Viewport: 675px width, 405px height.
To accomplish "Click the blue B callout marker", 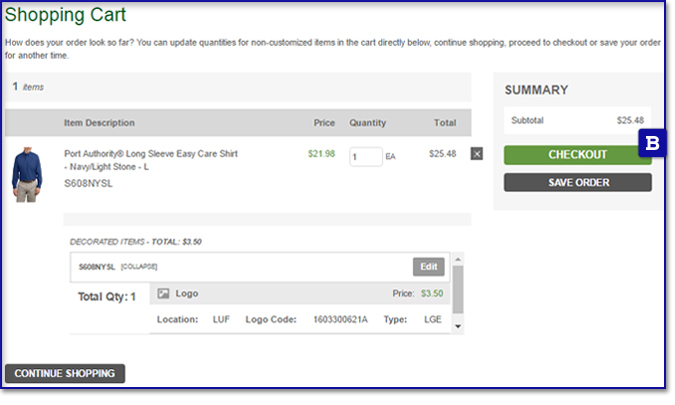I will (652, 144).
